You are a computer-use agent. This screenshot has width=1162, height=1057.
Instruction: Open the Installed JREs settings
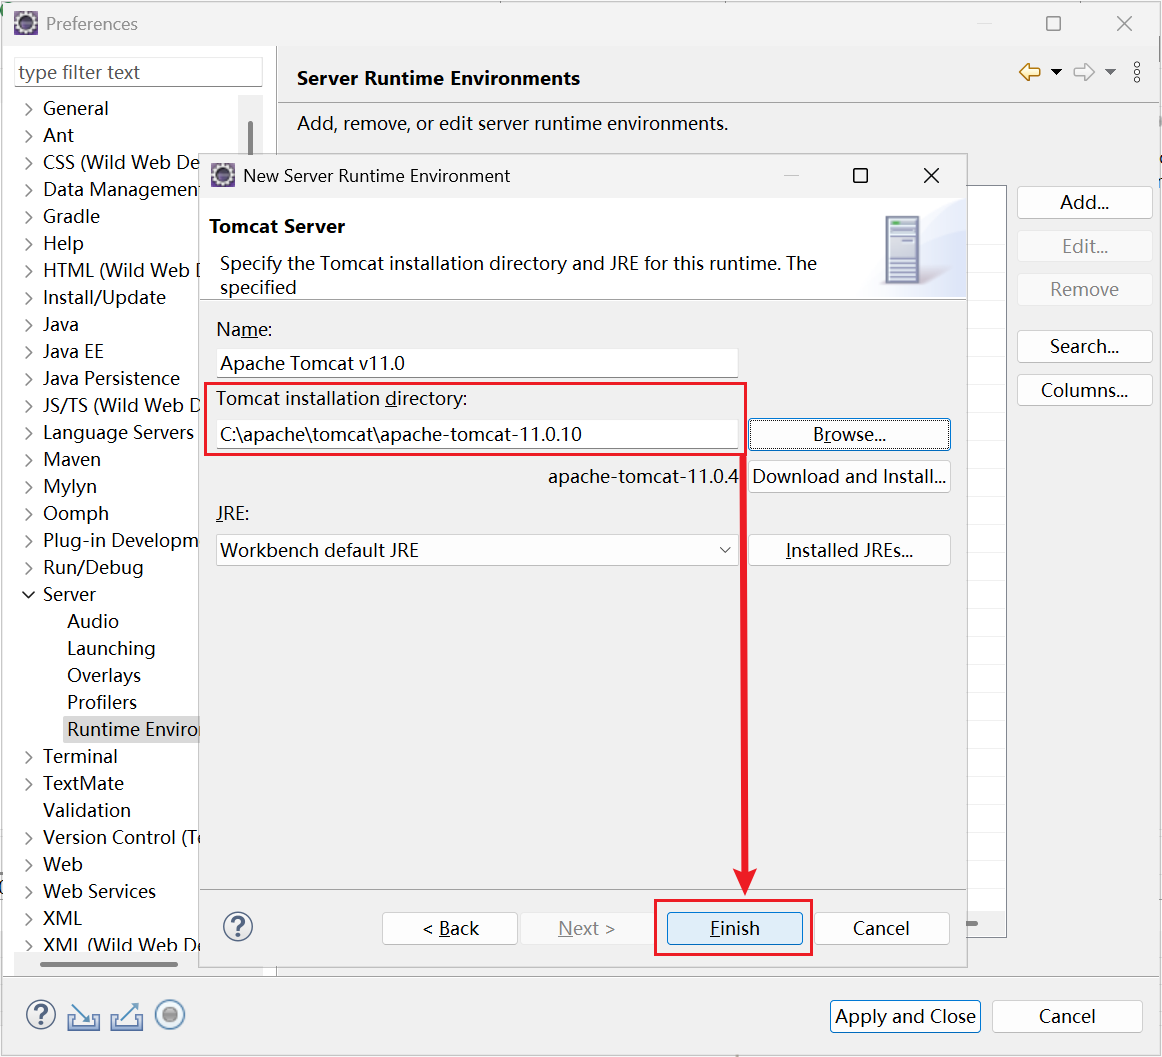point(849,550)
